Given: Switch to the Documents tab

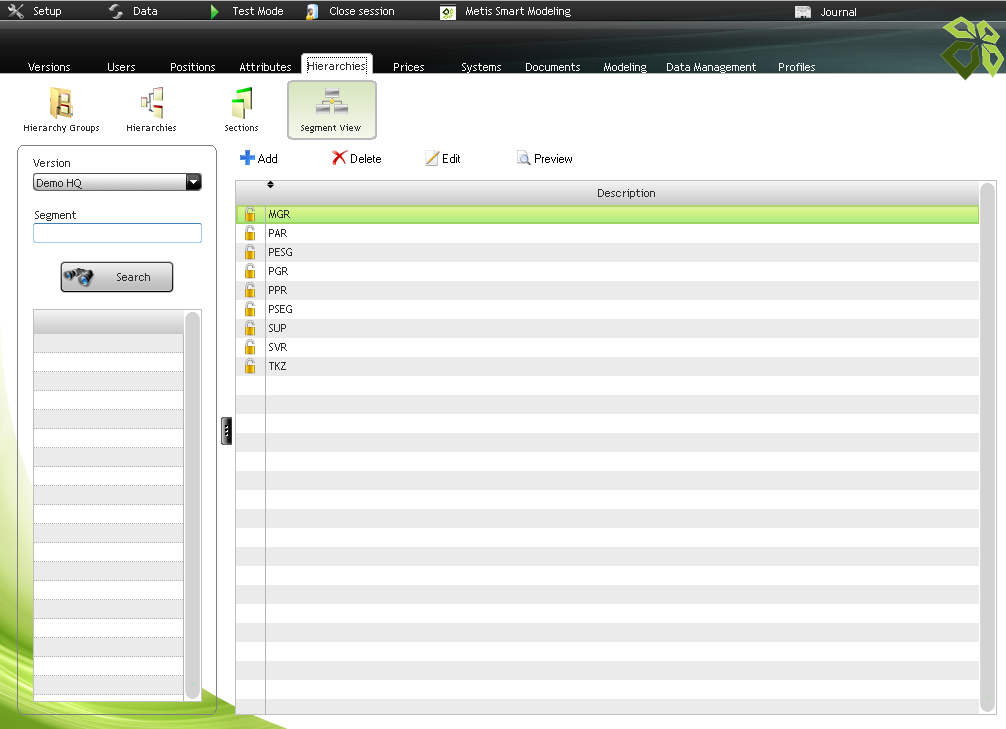Looking at the screenshot, I should tap(552, 67).
